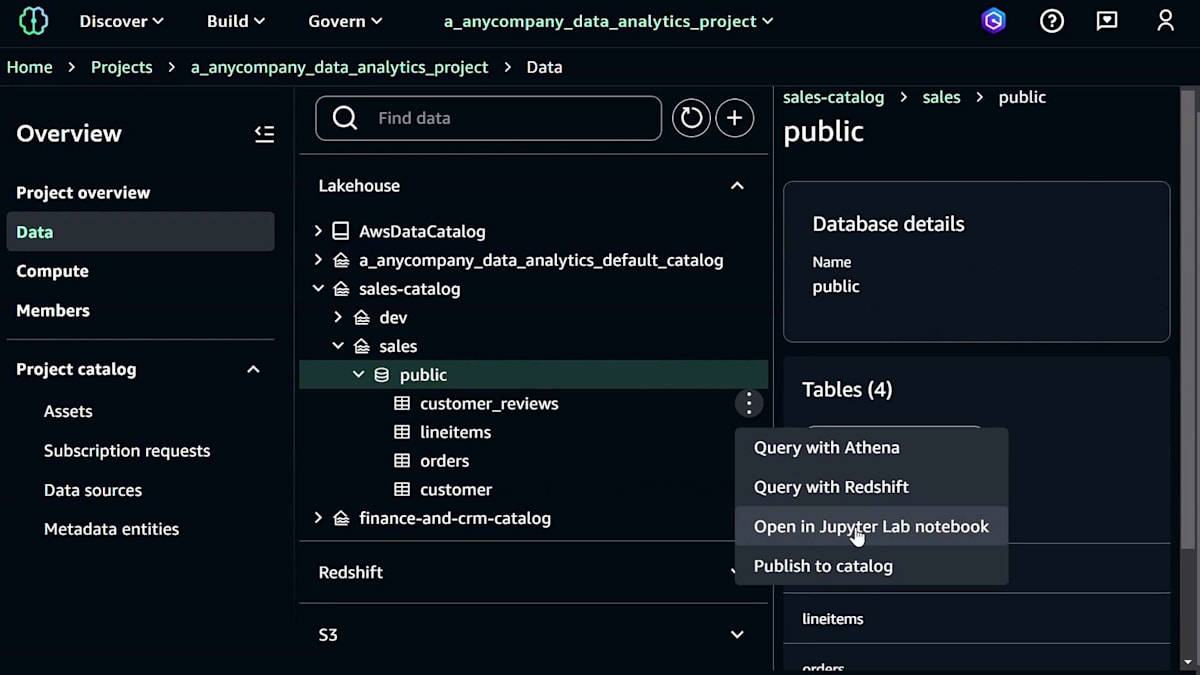Open the Govern dropdown menu
The height and width of the screenshot is (675, 1200).
[345, 21]
